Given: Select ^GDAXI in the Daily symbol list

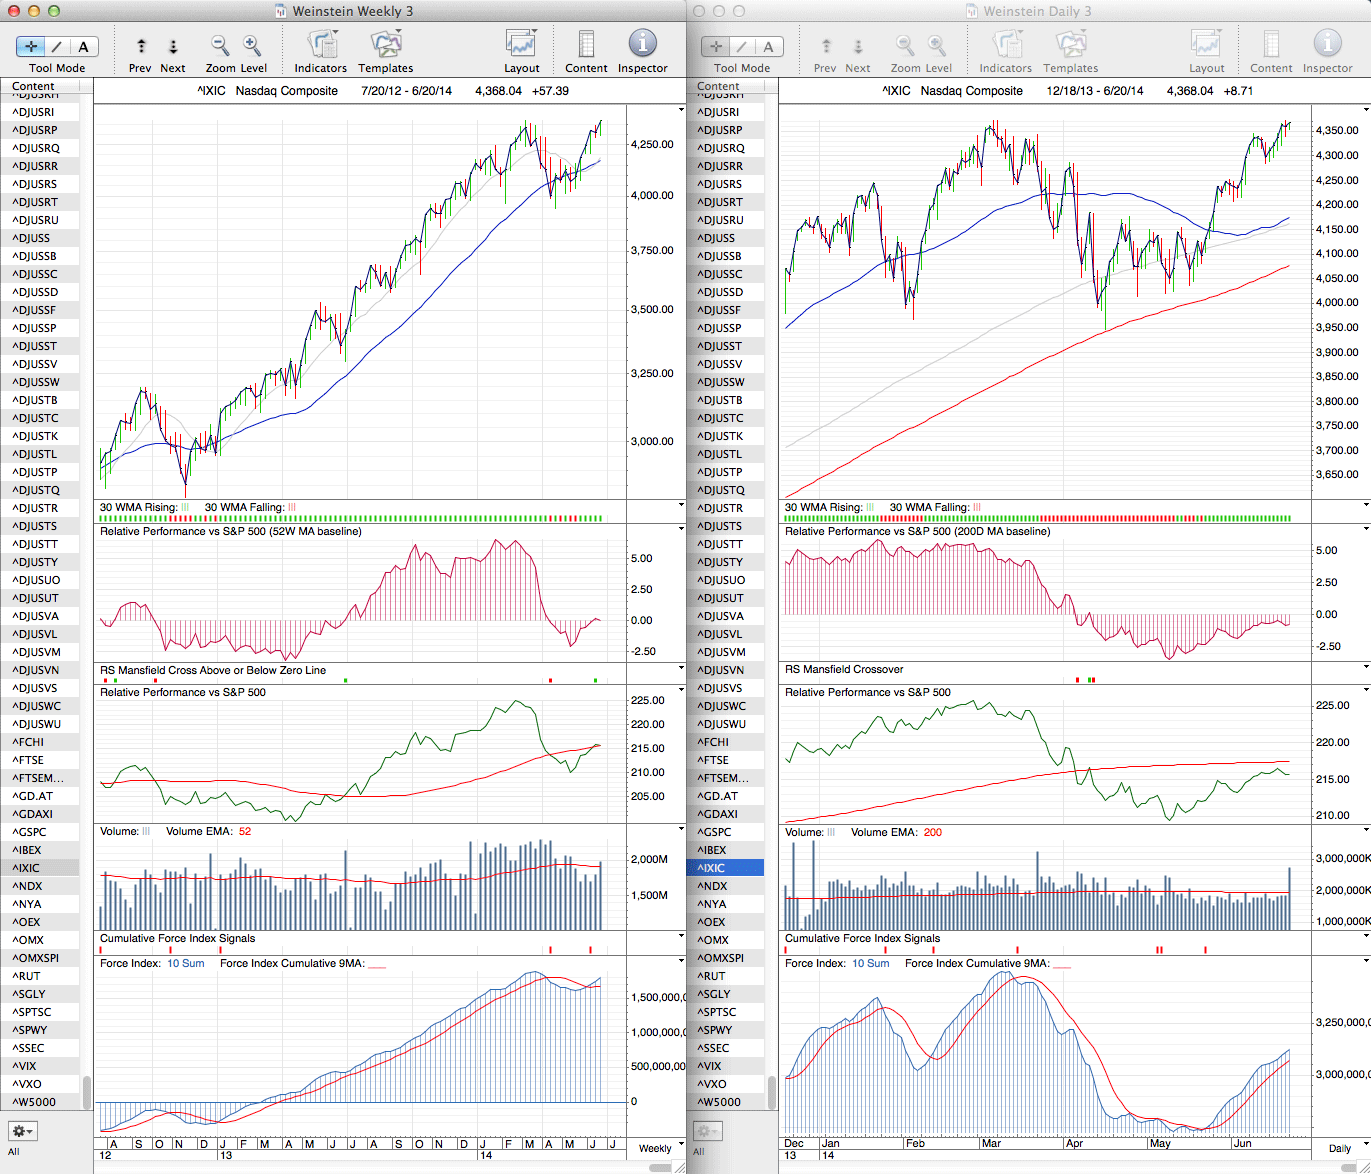Looking at the screenshot, I should click(x=725, y=814).
